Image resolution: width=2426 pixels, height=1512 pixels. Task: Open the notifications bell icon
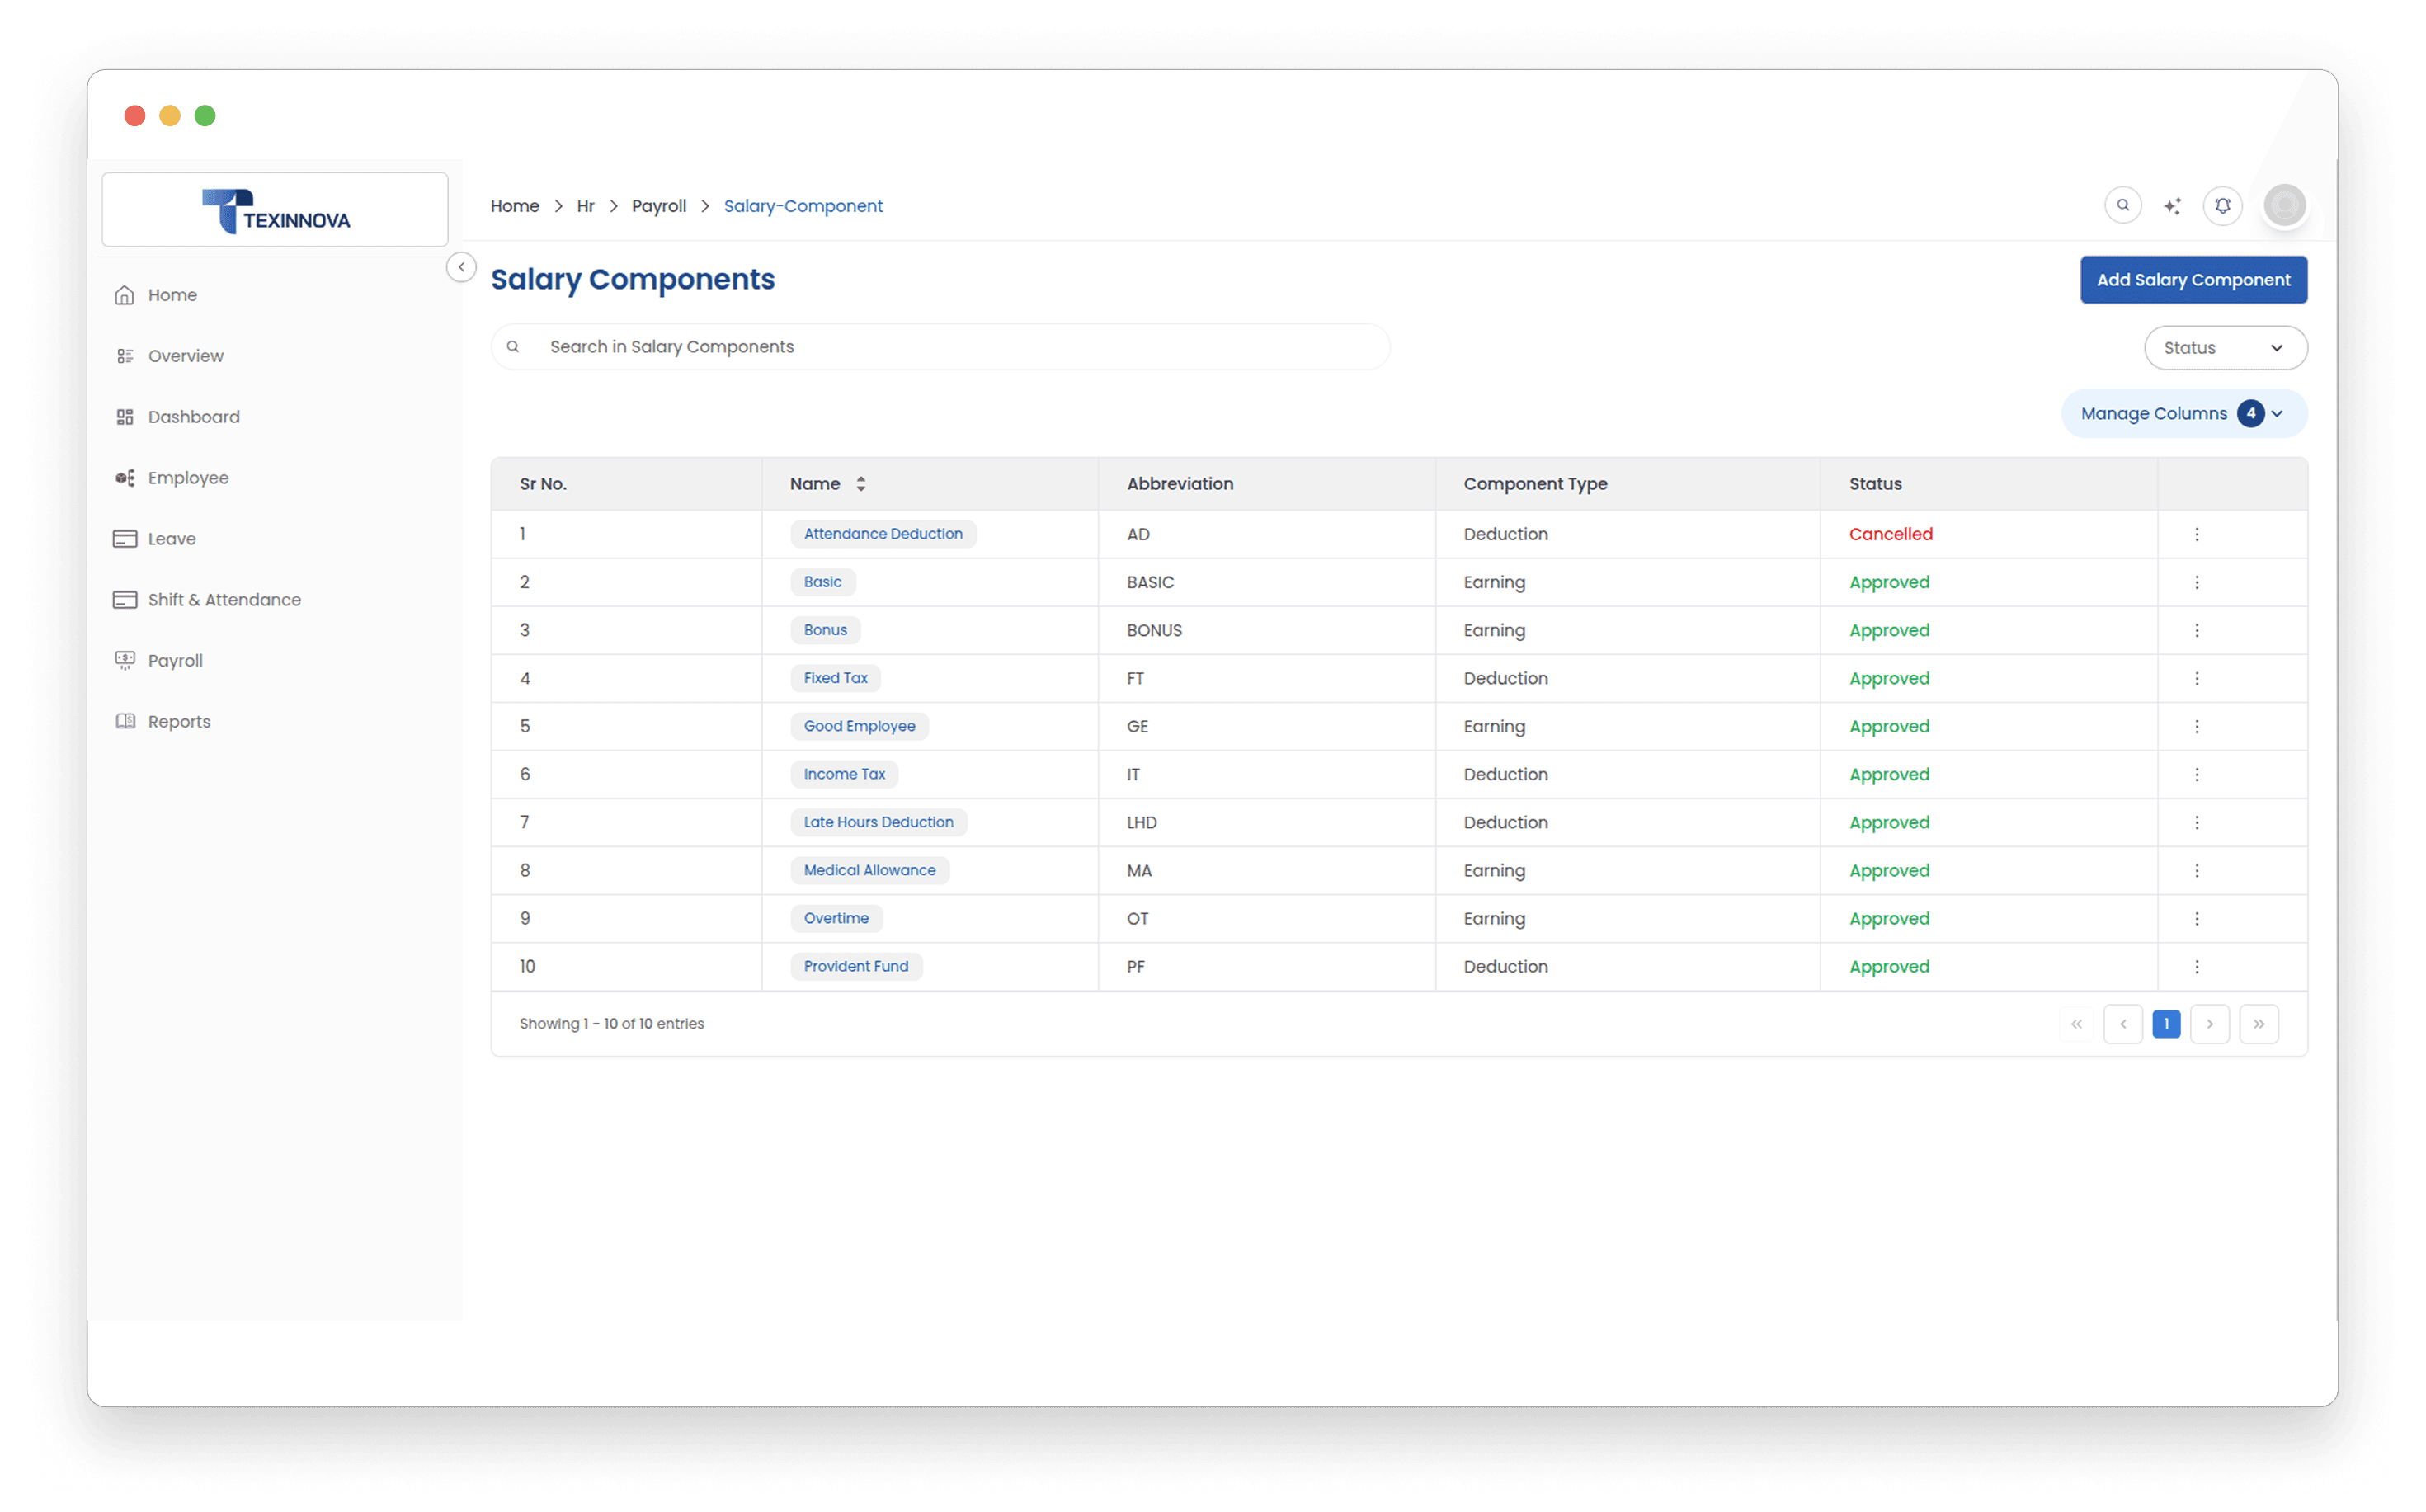tap(2223, 205)
